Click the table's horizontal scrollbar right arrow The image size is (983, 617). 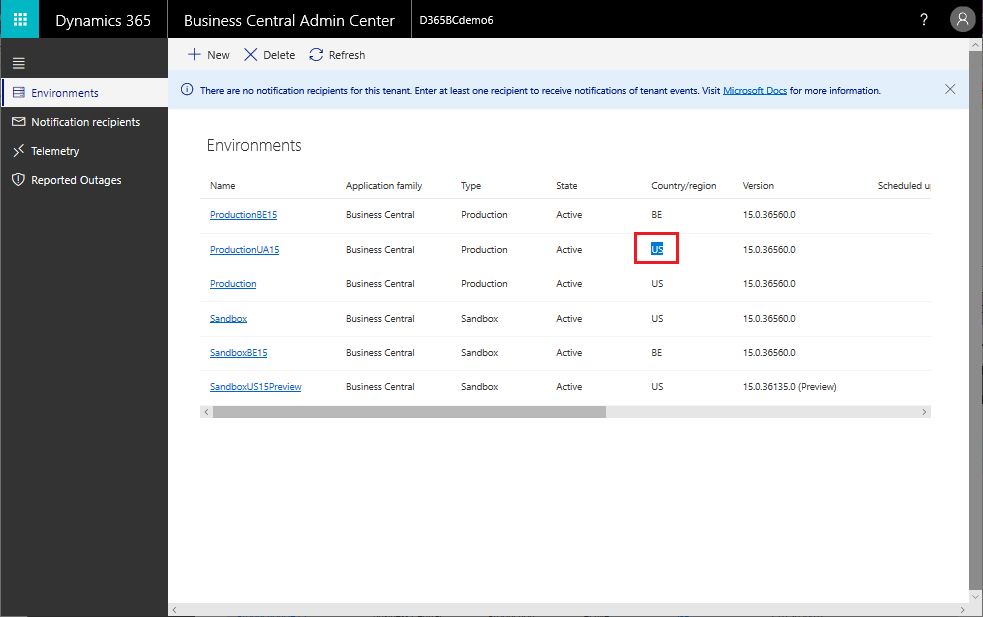[x=924, y=412]
